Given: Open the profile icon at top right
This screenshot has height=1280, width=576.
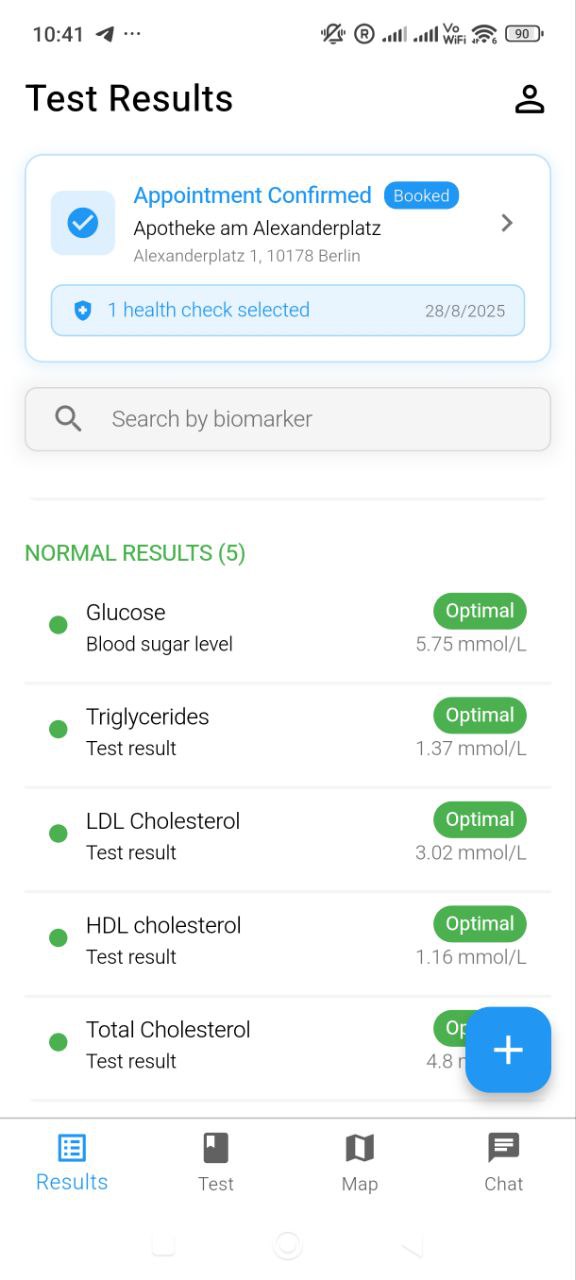Looking at the screenshot, I should (530, 98).
